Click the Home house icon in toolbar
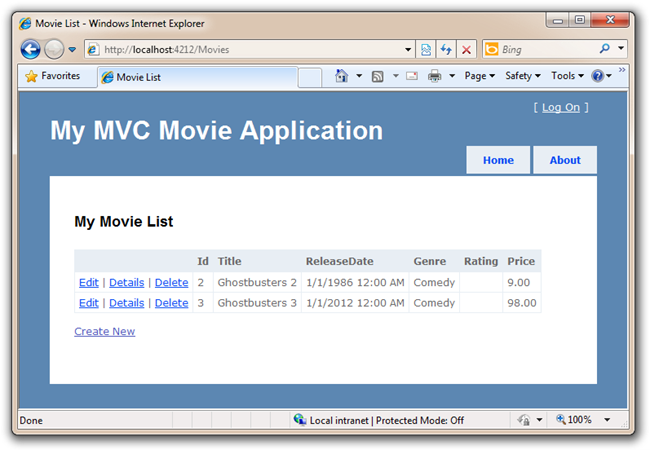650x450 pixels. (342, 76)
